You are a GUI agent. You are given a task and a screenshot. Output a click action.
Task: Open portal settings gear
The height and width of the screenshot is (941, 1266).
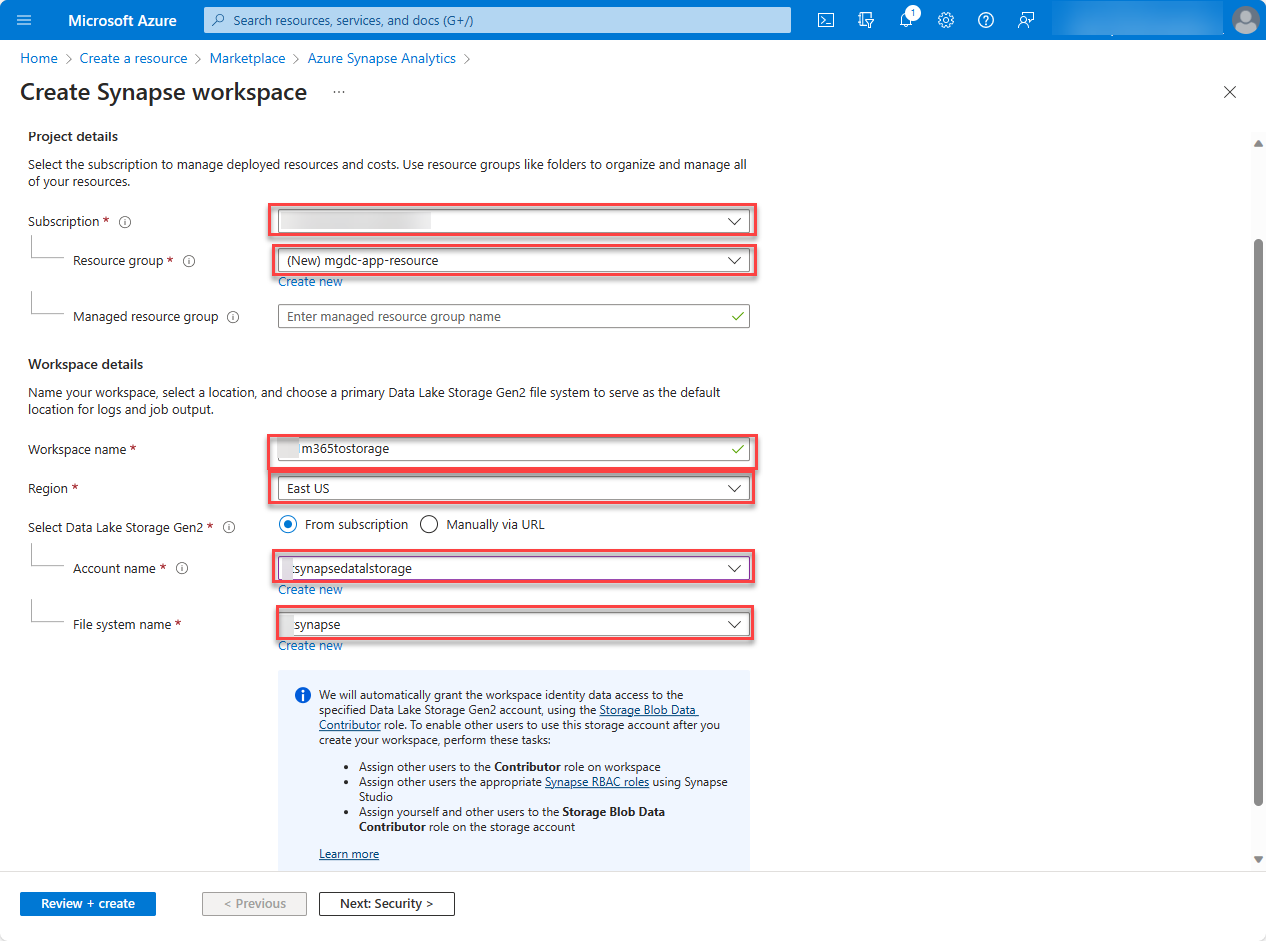tap(946, 20)
